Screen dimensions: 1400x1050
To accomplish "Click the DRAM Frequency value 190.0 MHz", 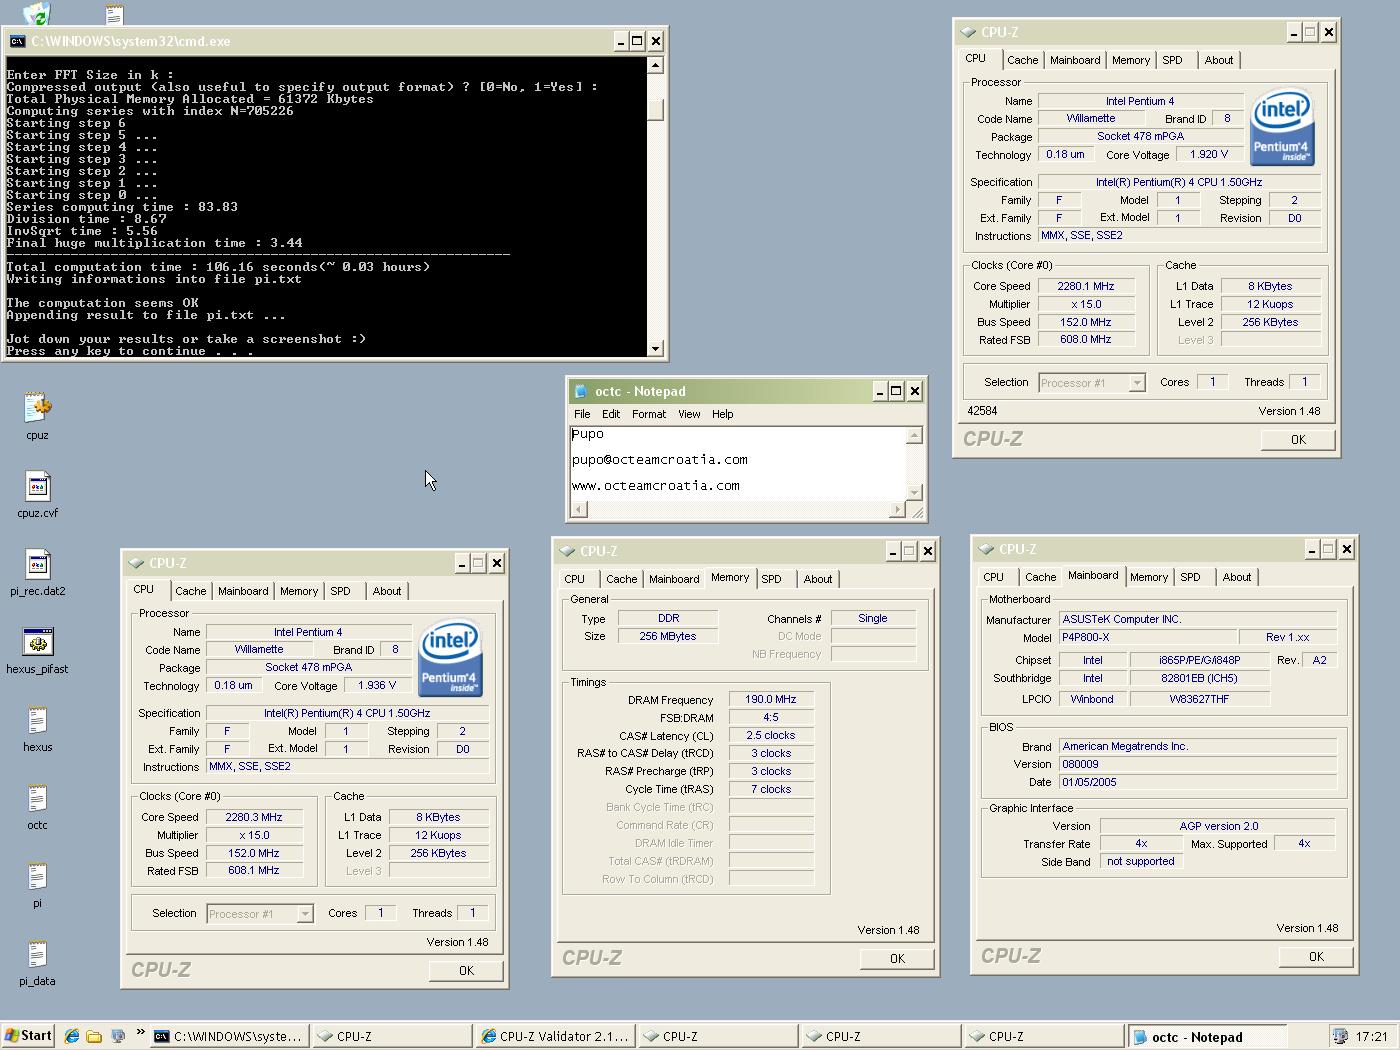I will tap(771, 699).
